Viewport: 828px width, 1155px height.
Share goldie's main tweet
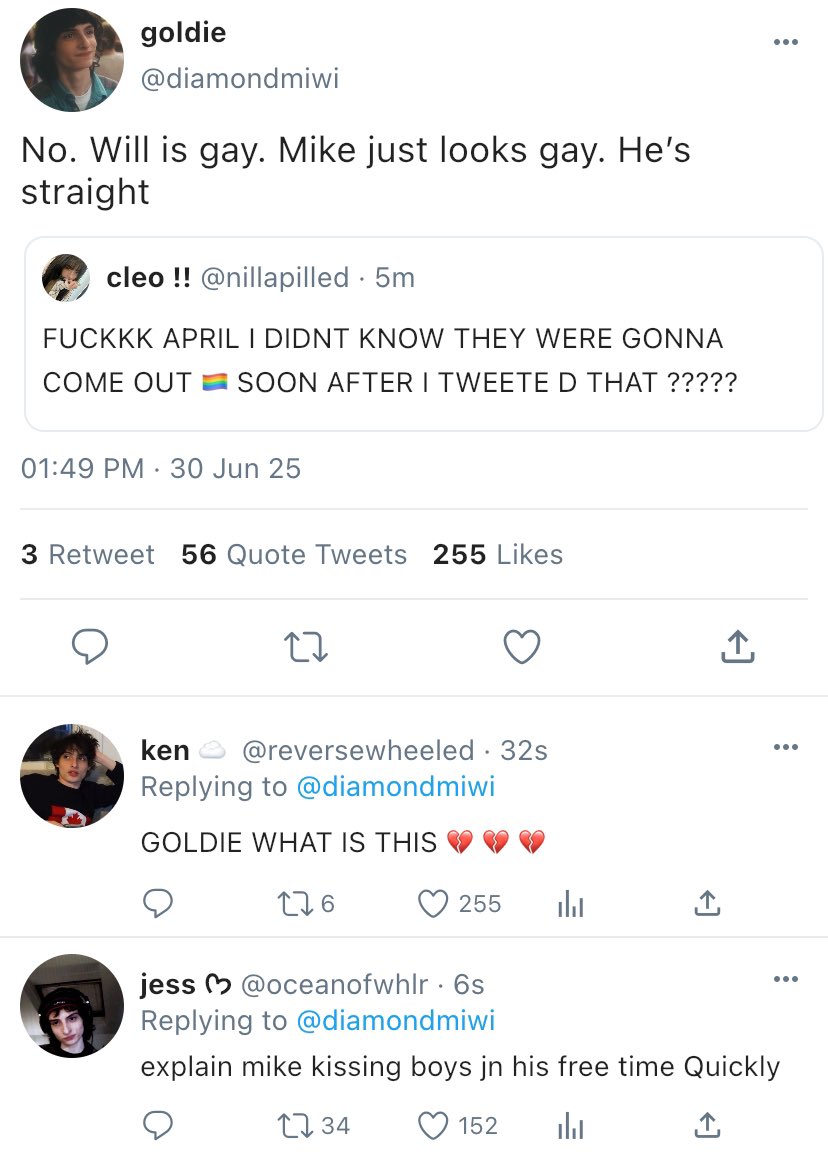coord(737,648)
